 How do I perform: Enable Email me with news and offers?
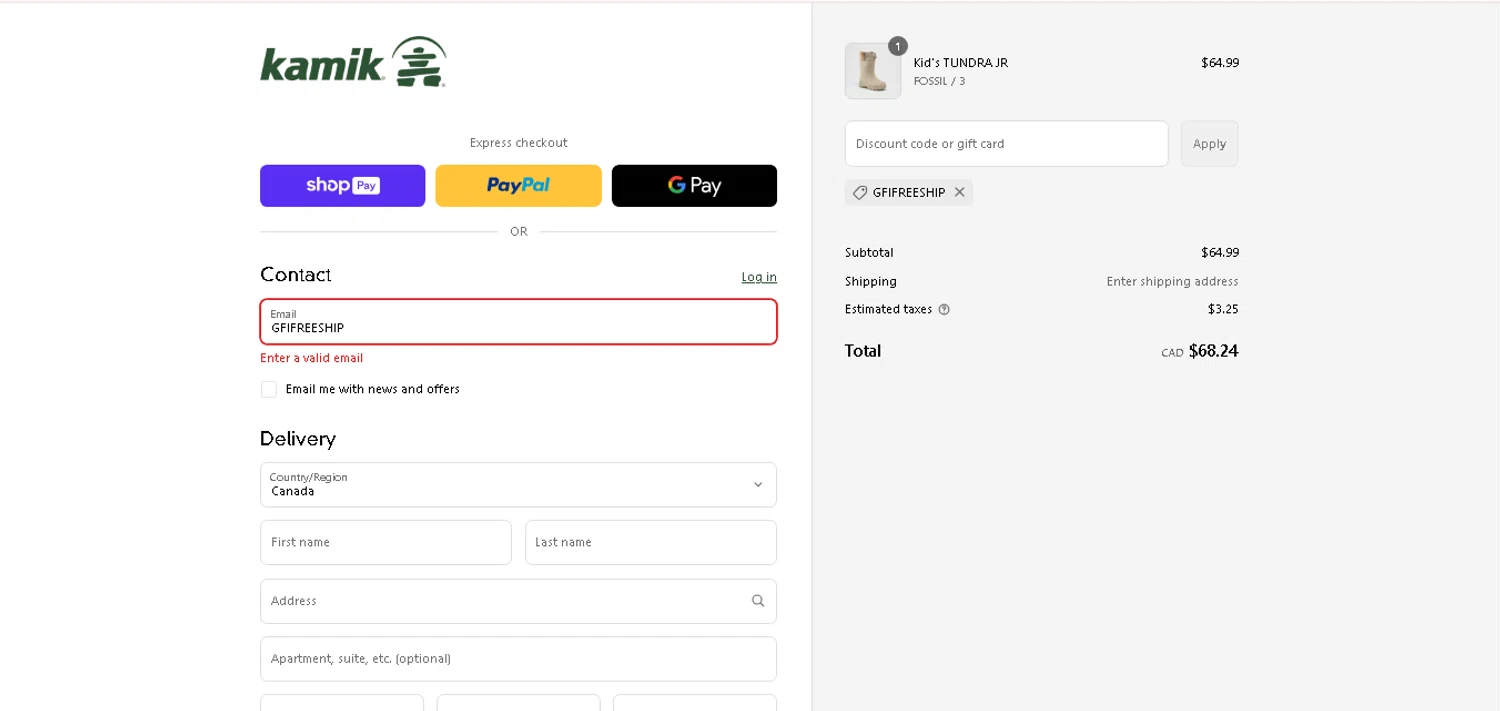click(x=269, y=389)
